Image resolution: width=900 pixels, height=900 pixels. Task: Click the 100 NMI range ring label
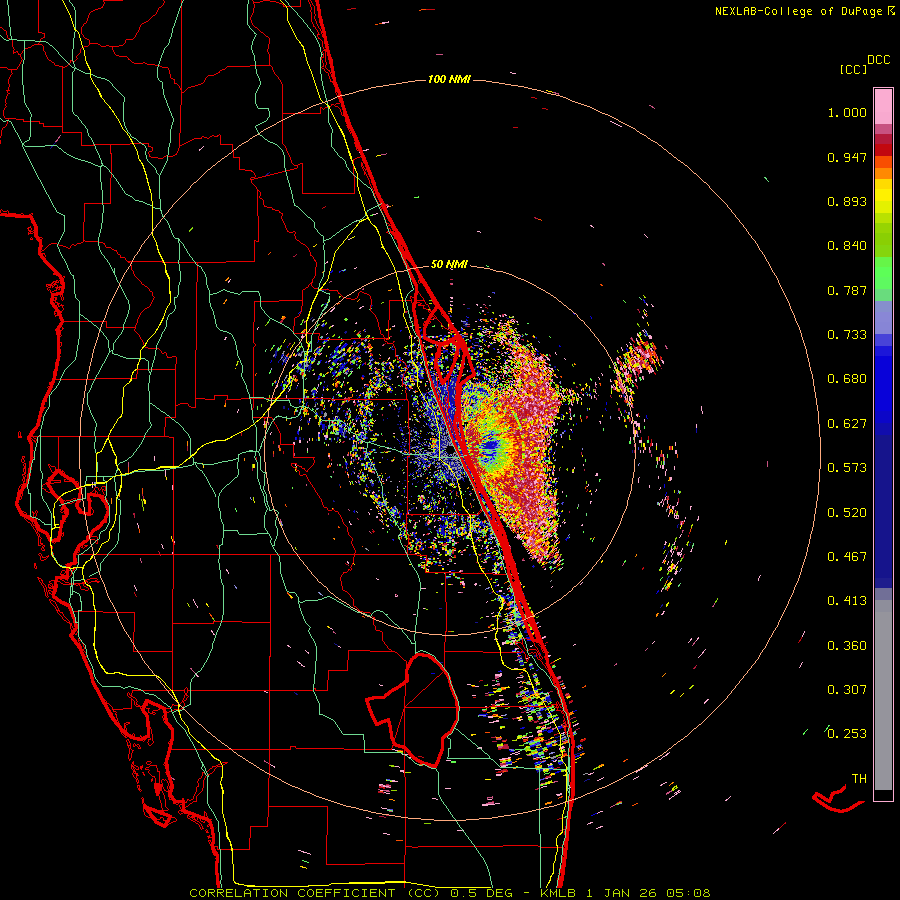pyautogui.click(x=449, y=79)
